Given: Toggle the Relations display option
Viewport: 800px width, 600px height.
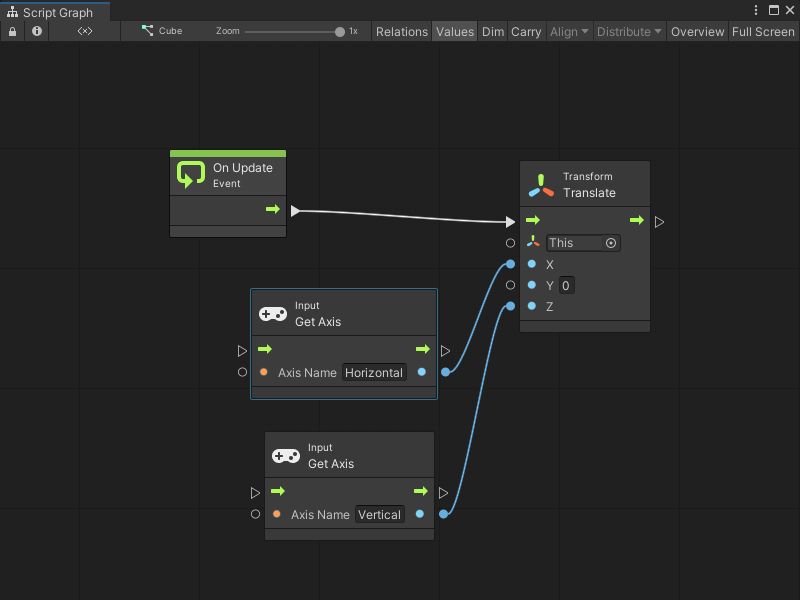Looking at the screenshot, I should pos(401,31).
